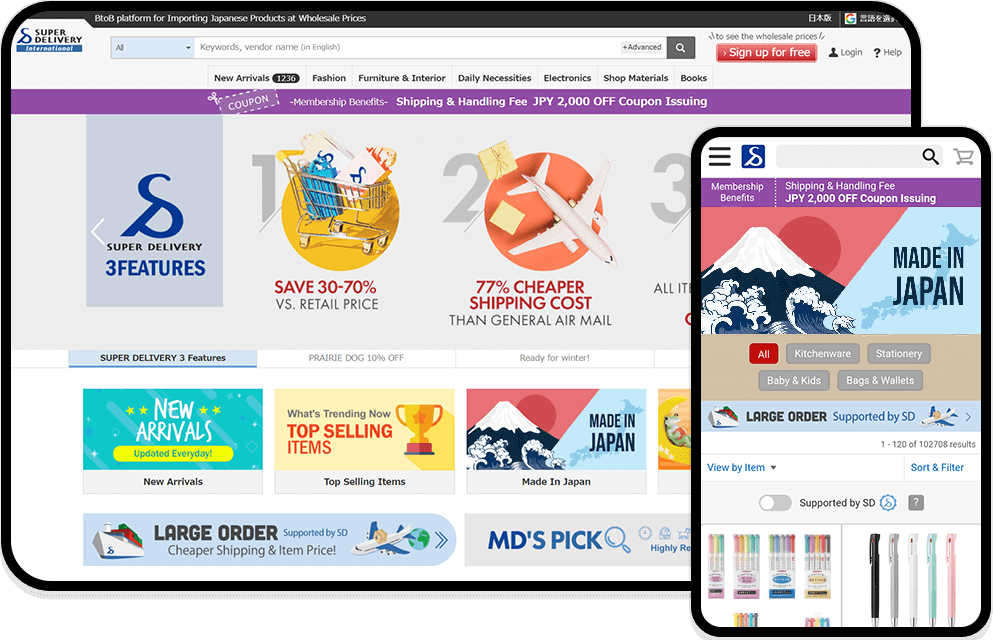Expand the All category search dropdown
Screen dimensions: 993x640
pyautogui.click(x=152, y=47)
